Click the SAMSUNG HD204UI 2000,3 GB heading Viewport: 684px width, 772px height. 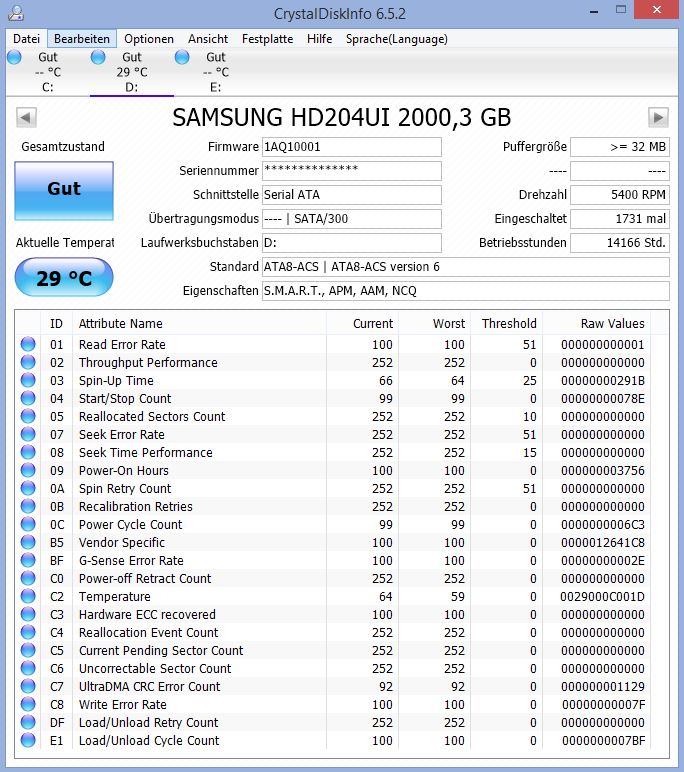click(x=342, y=118)
